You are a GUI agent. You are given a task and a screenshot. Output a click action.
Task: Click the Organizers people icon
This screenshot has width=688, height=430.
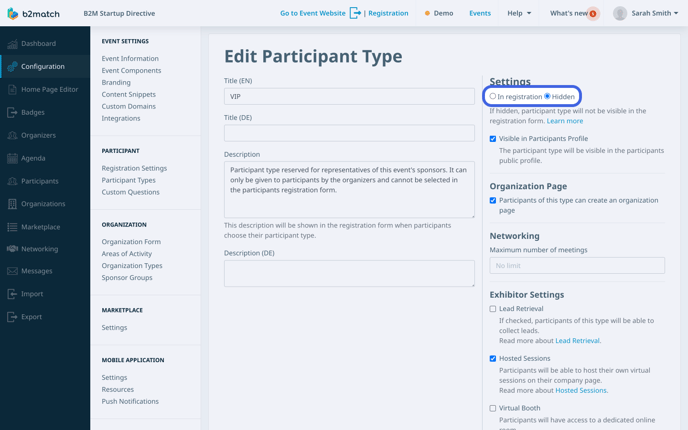12,135
